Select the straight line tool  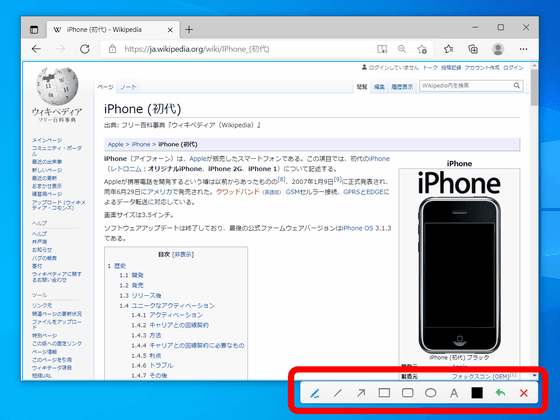(338, 393)
